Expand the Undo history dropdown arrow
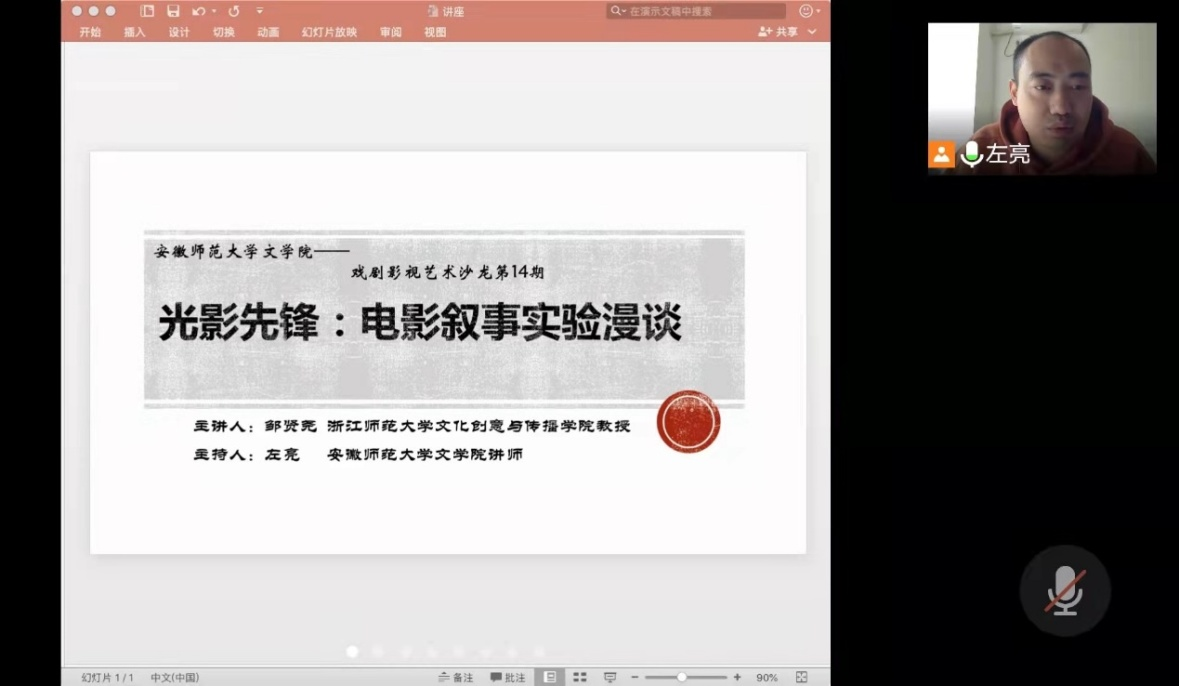 pos(213,11)
